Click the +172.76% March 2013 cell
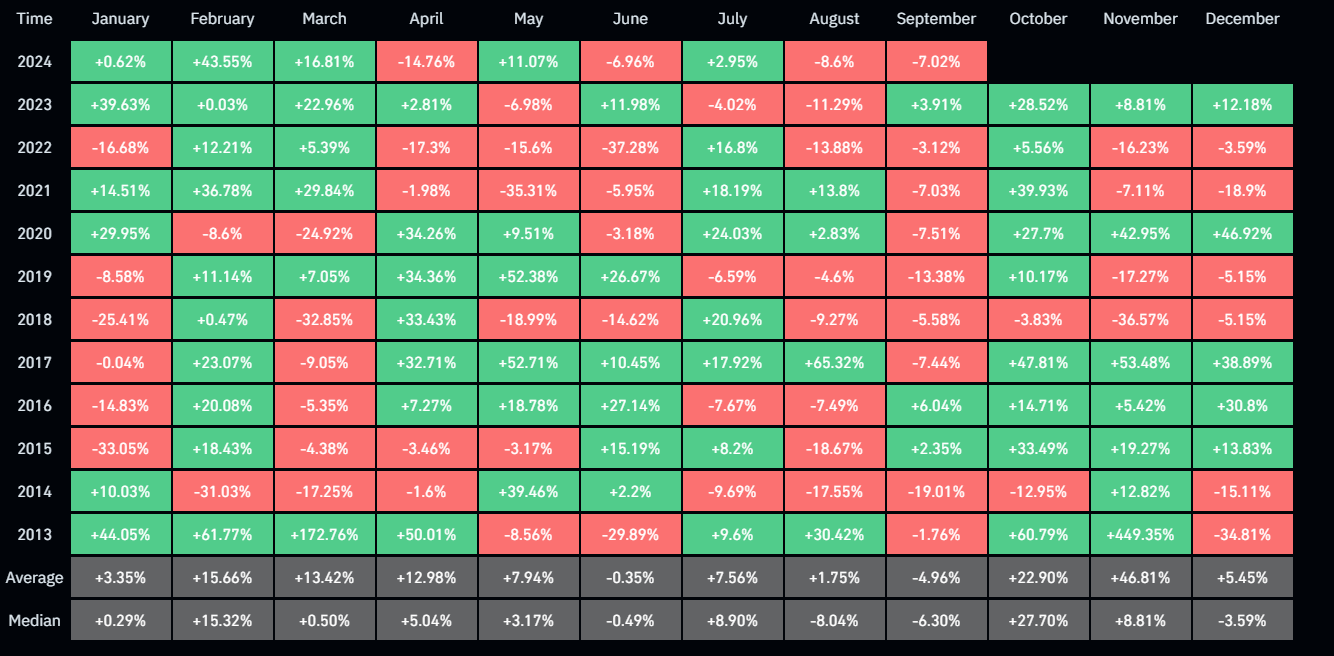Viewport: 1334px width, 656px height. click(324, 535)
